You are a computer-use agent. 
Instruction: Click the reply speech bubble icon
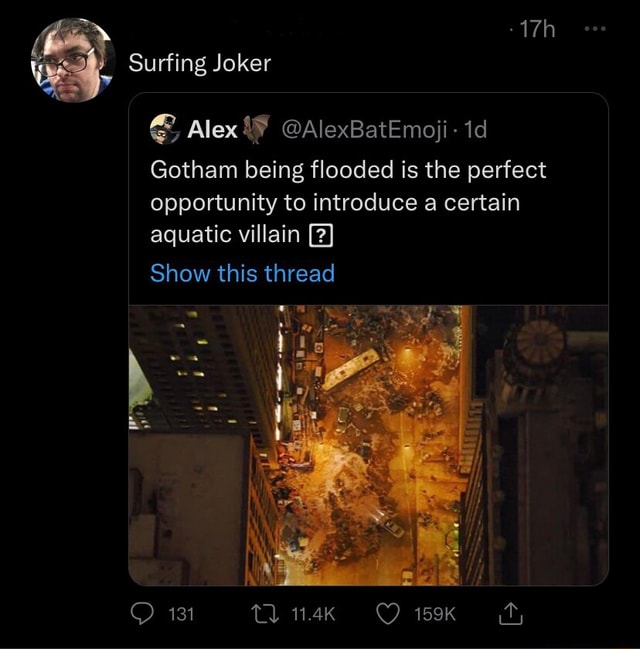pos(144,613)
